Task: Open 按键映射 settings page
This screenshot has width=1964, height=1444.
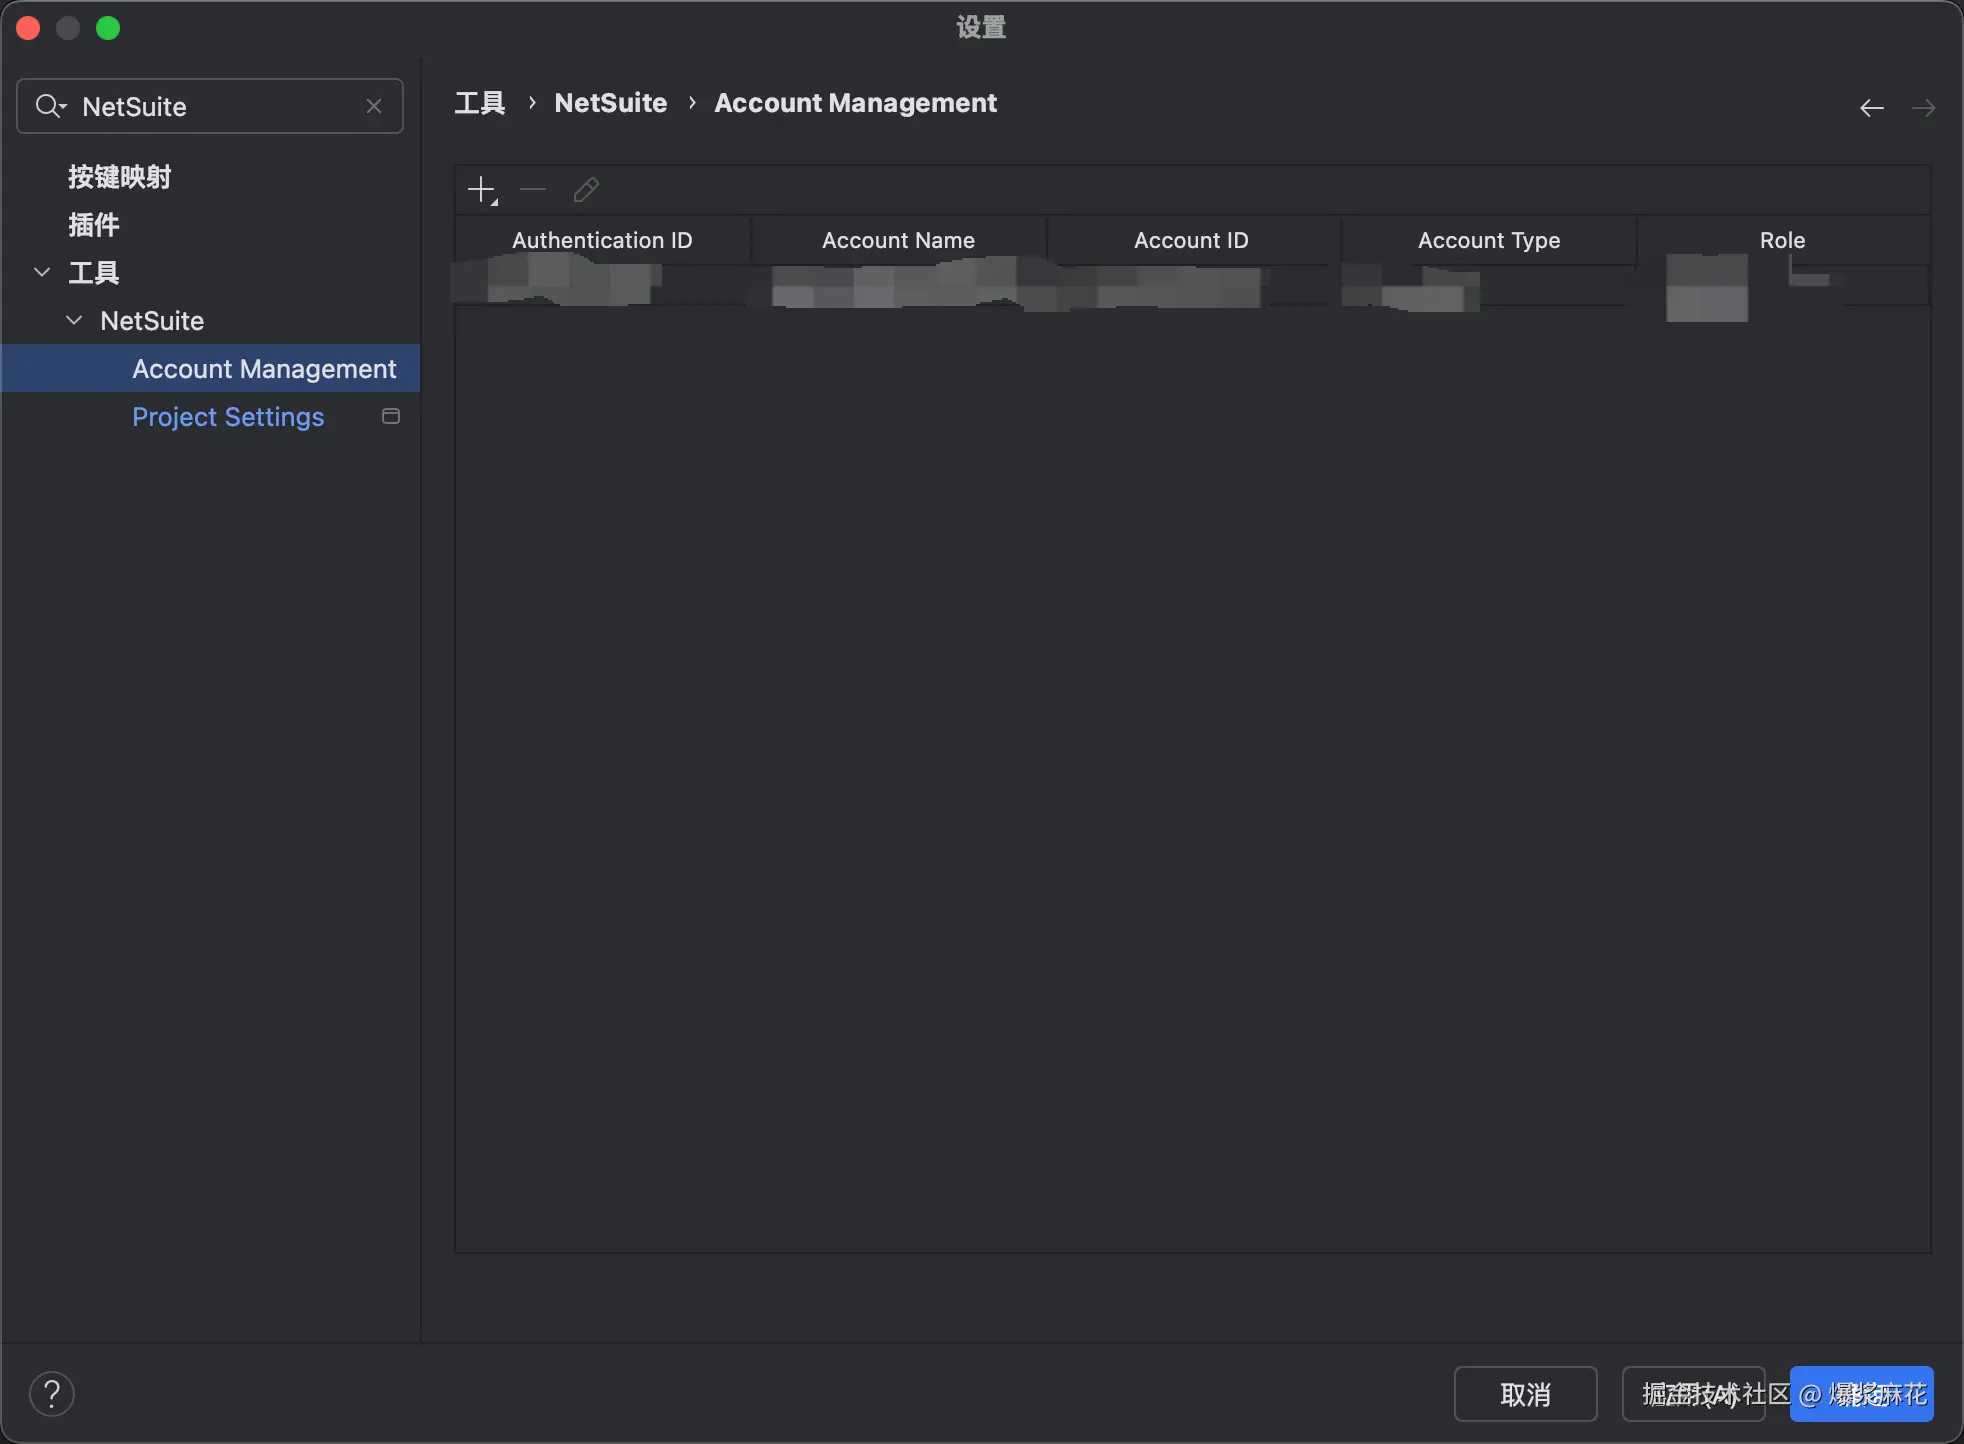Action: click(x=119, y=177)
